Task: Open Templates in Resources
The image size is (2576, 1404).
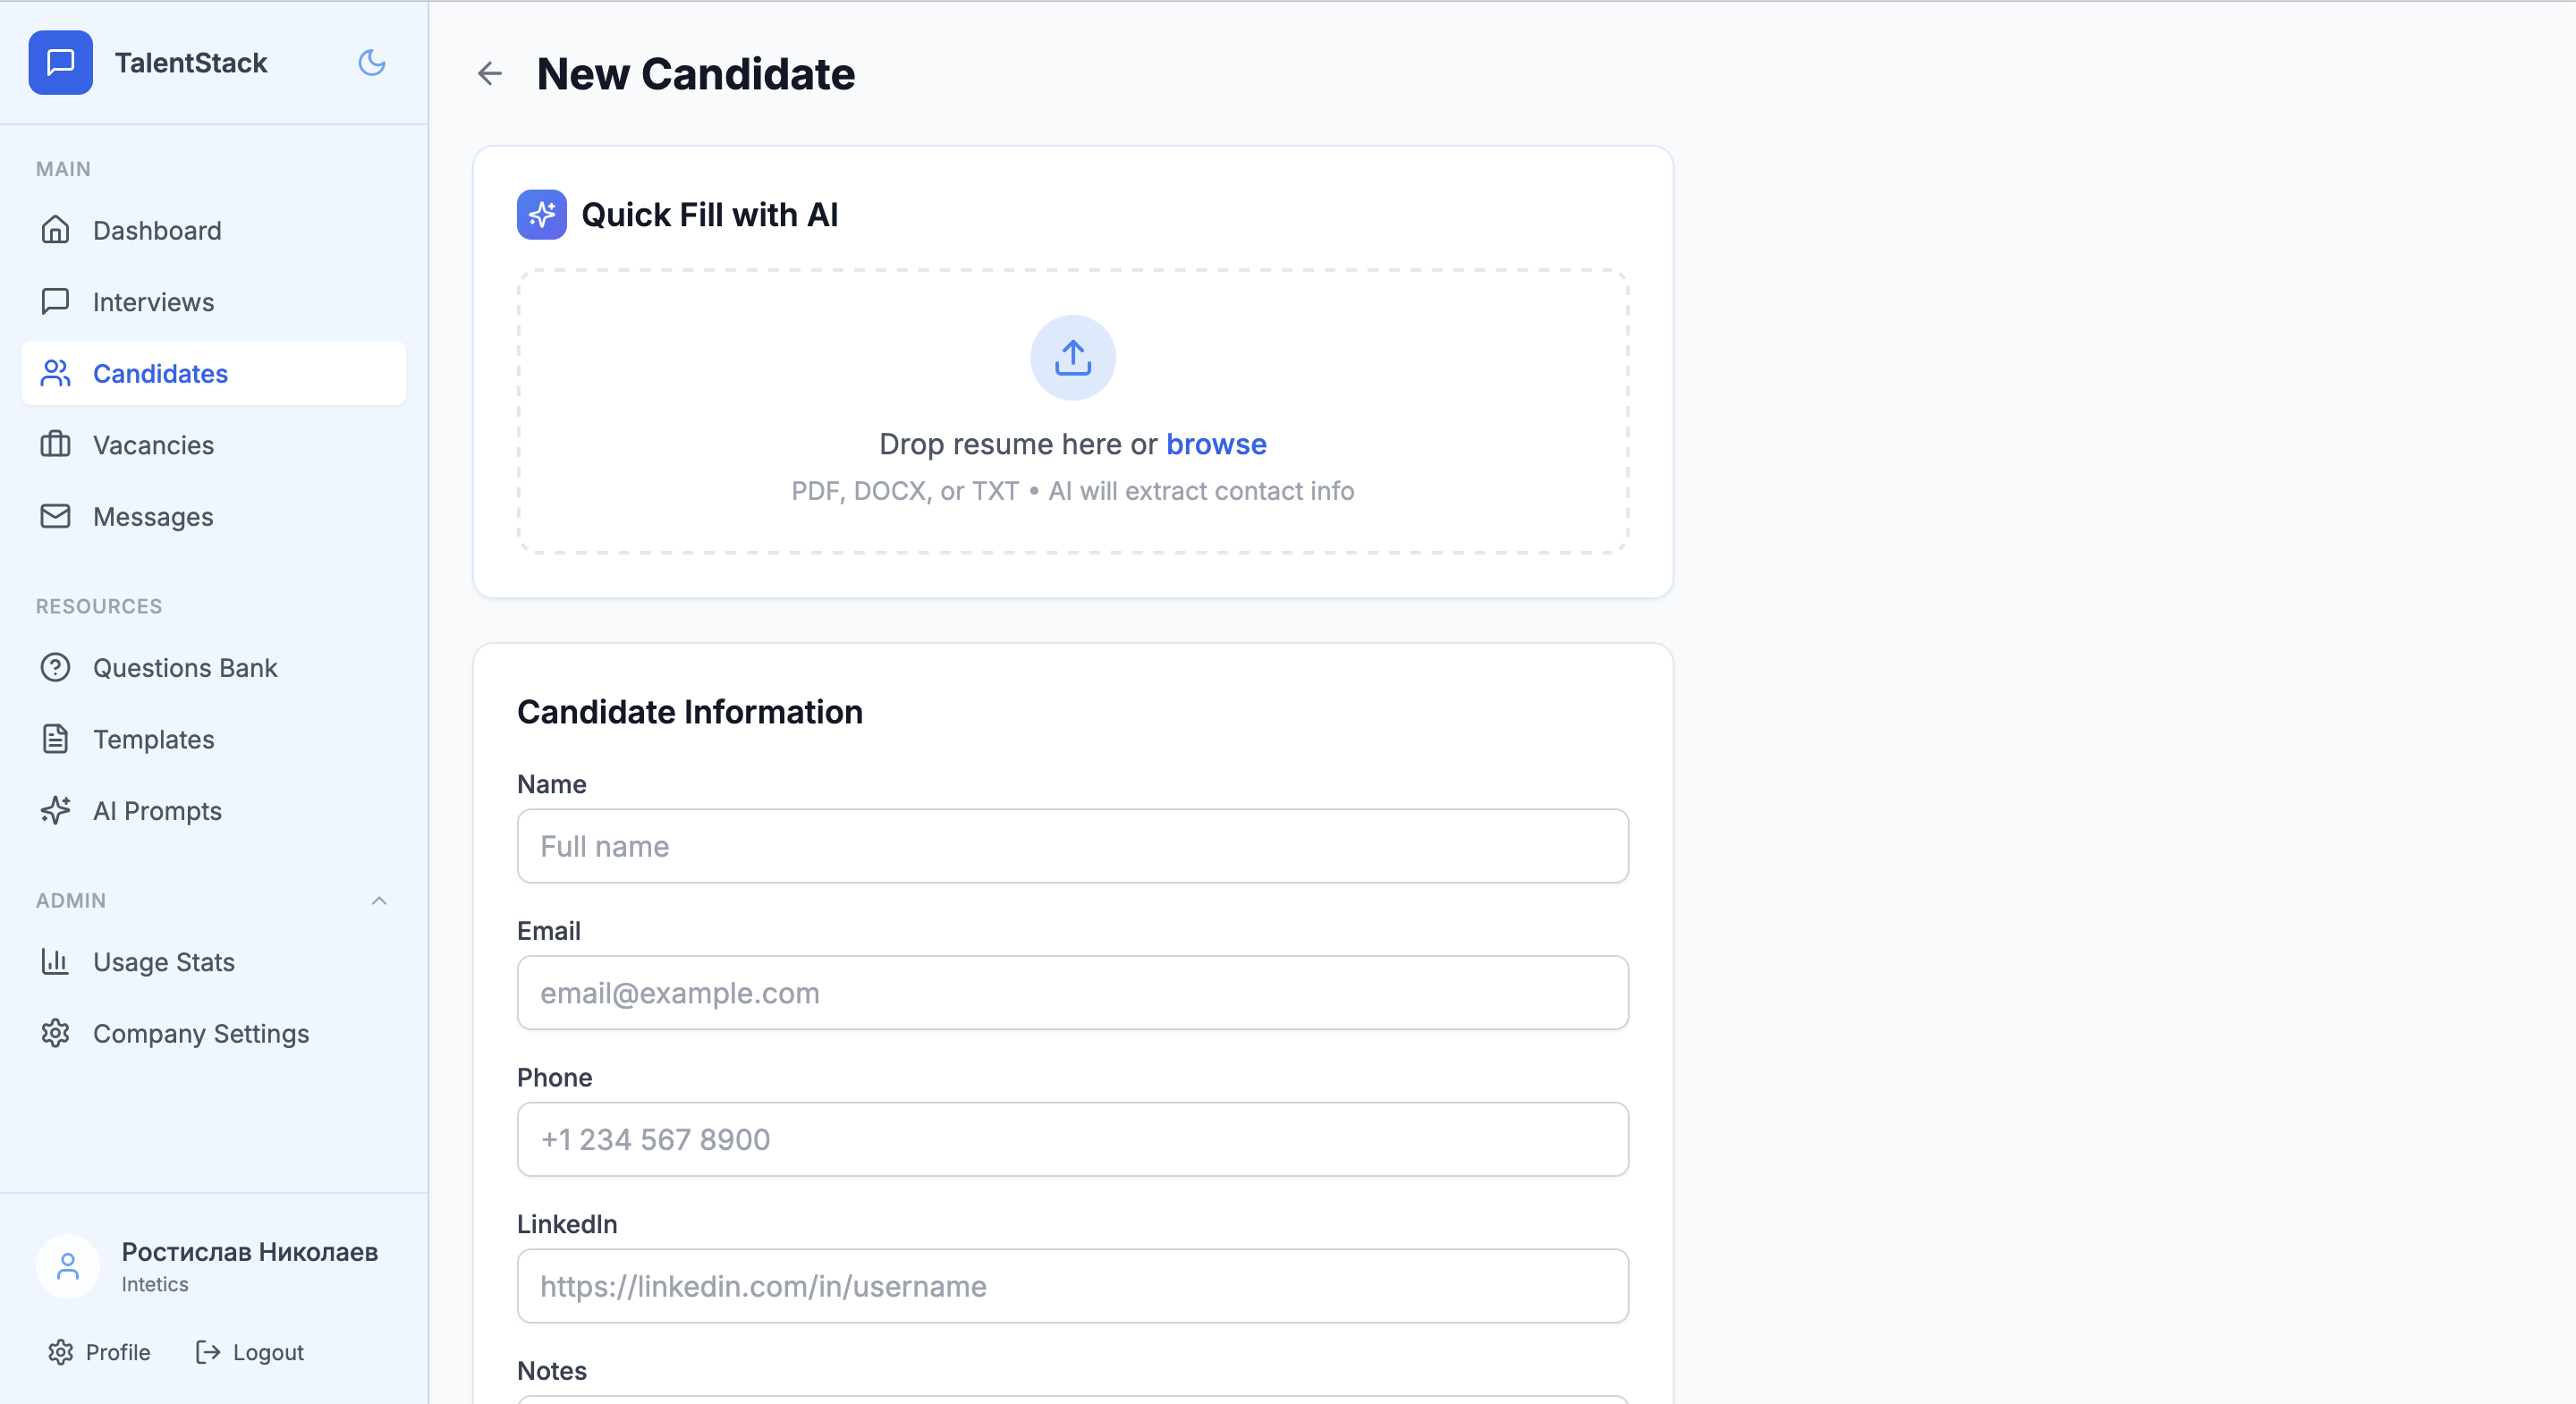Action: pyautogui.click(x=153, y=740)
